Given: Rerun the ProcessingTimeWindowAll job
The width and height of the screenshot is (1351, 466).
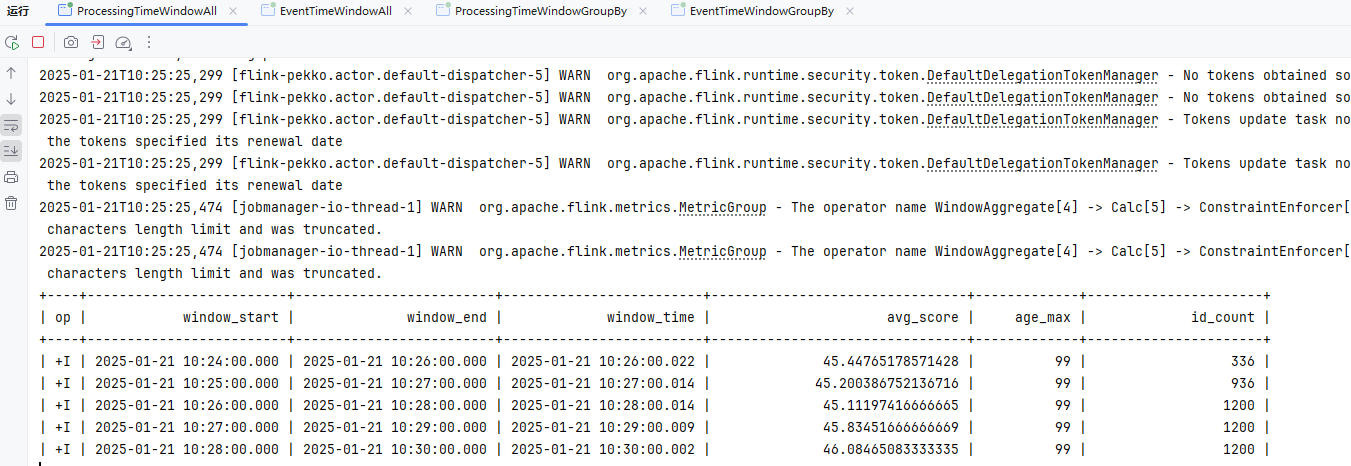Looking at the screenshot, I should click(12, 42).
